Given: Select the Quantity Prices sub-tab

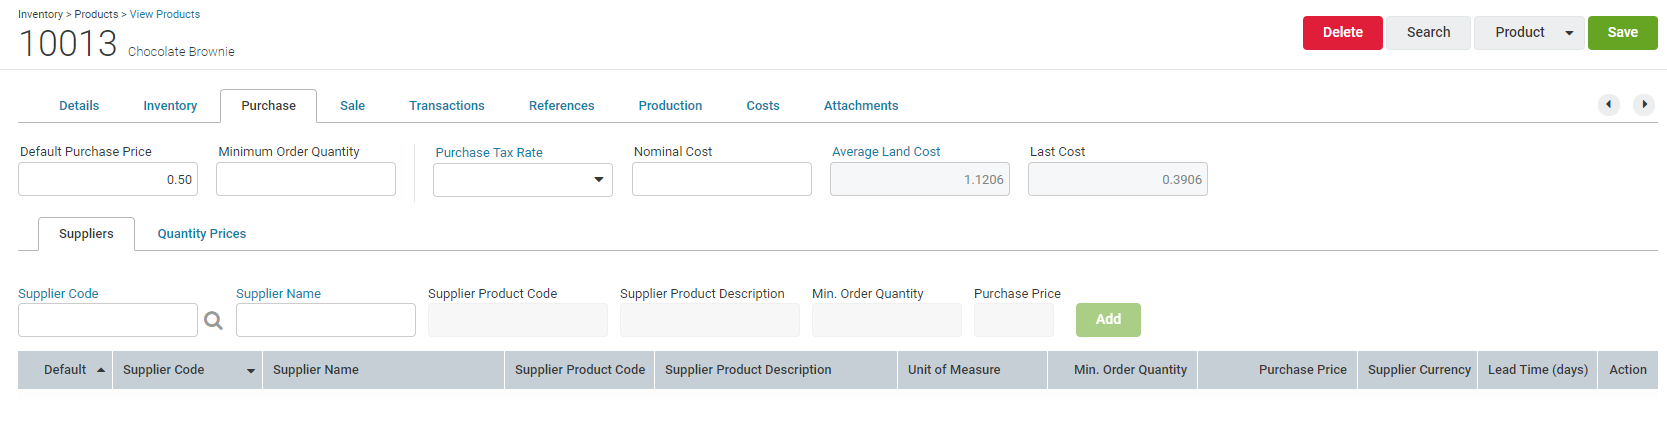Looking at the screenshot, I should (202, 234).
